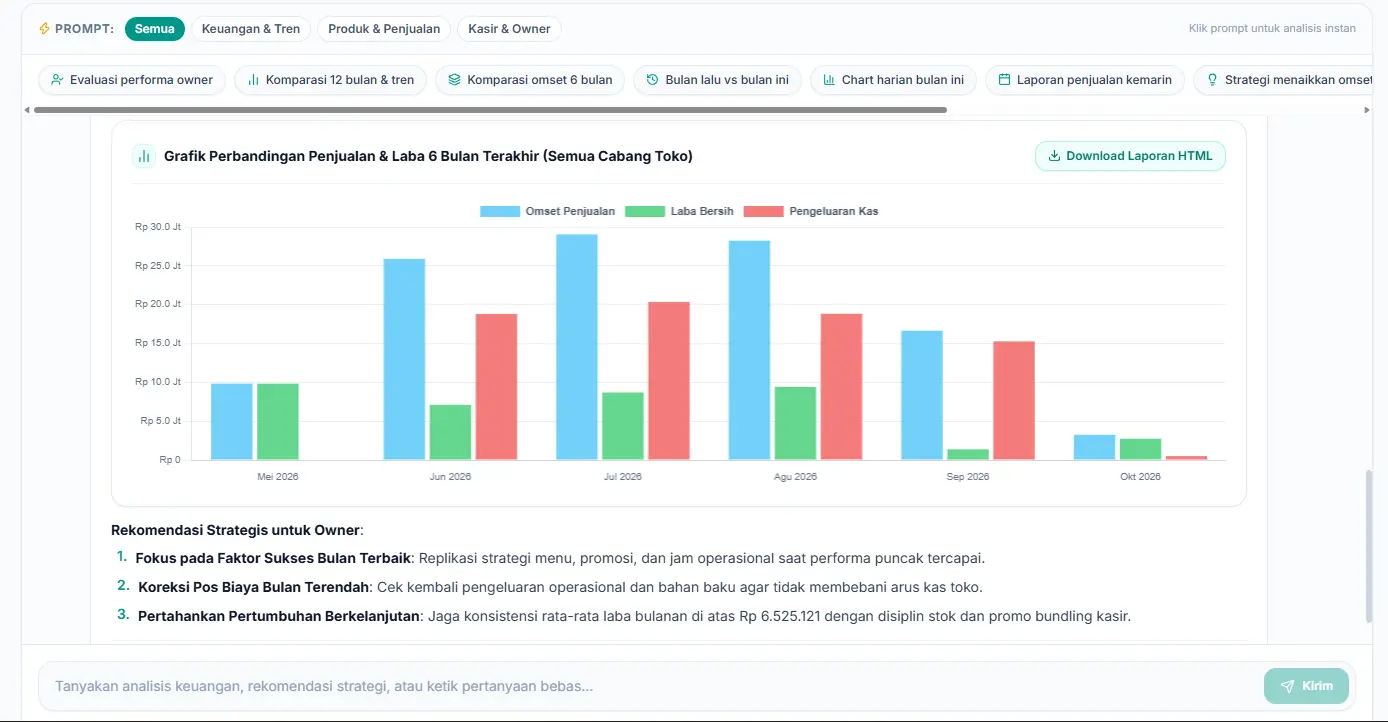The width and height of the screenshot is (1388, 722).
Task: Click the lightbulb icon on Strategi menaikkan omset
Action: (1212, 80)
